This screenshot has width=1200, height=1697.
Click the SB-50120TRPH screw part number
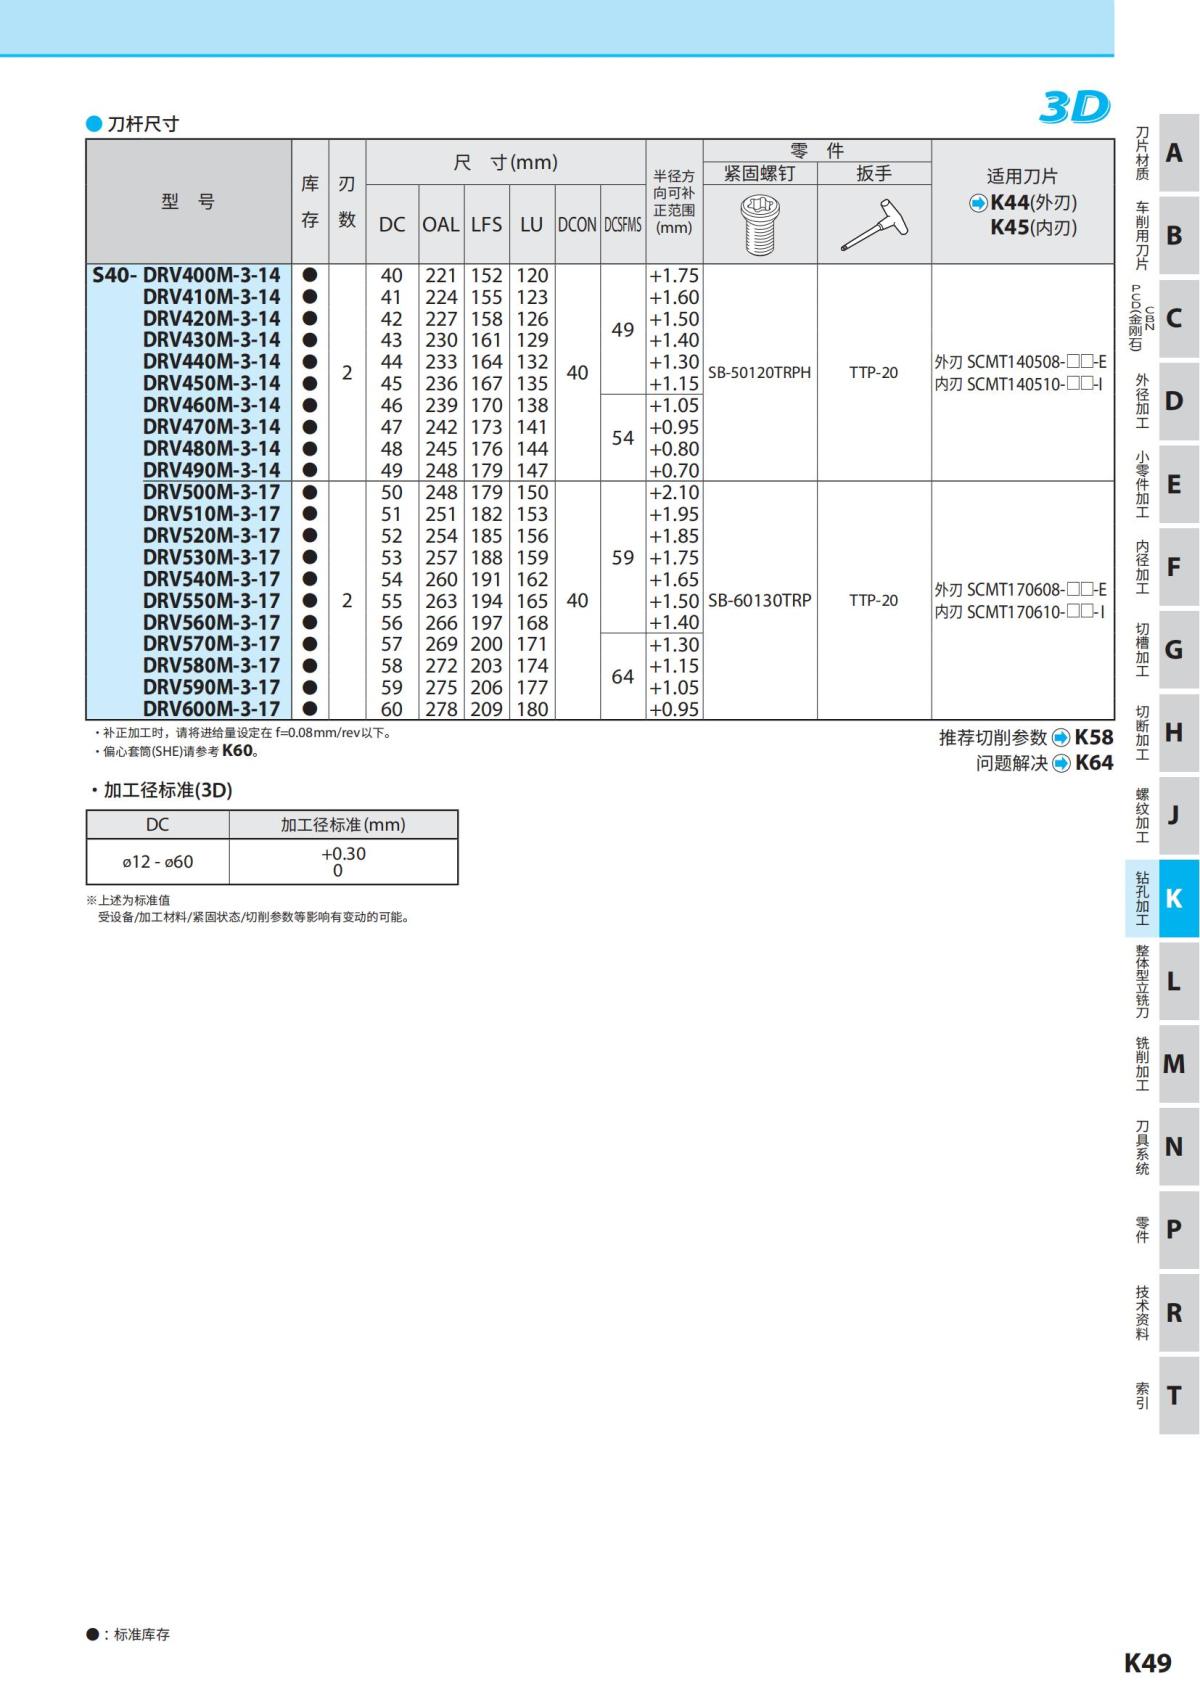(759, 373)
